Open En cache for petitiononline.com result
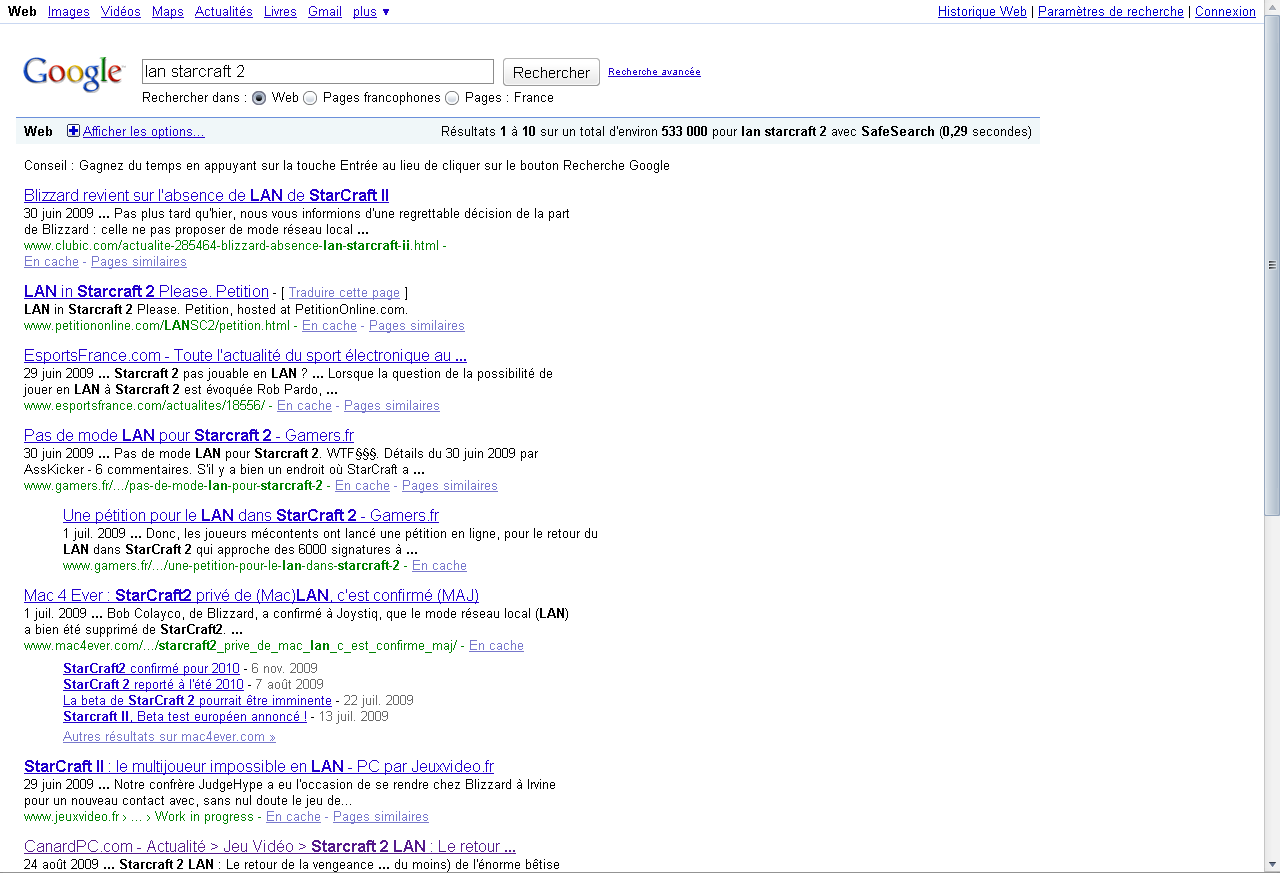This screenshot has height=873, width=1280. pos(329,326)
